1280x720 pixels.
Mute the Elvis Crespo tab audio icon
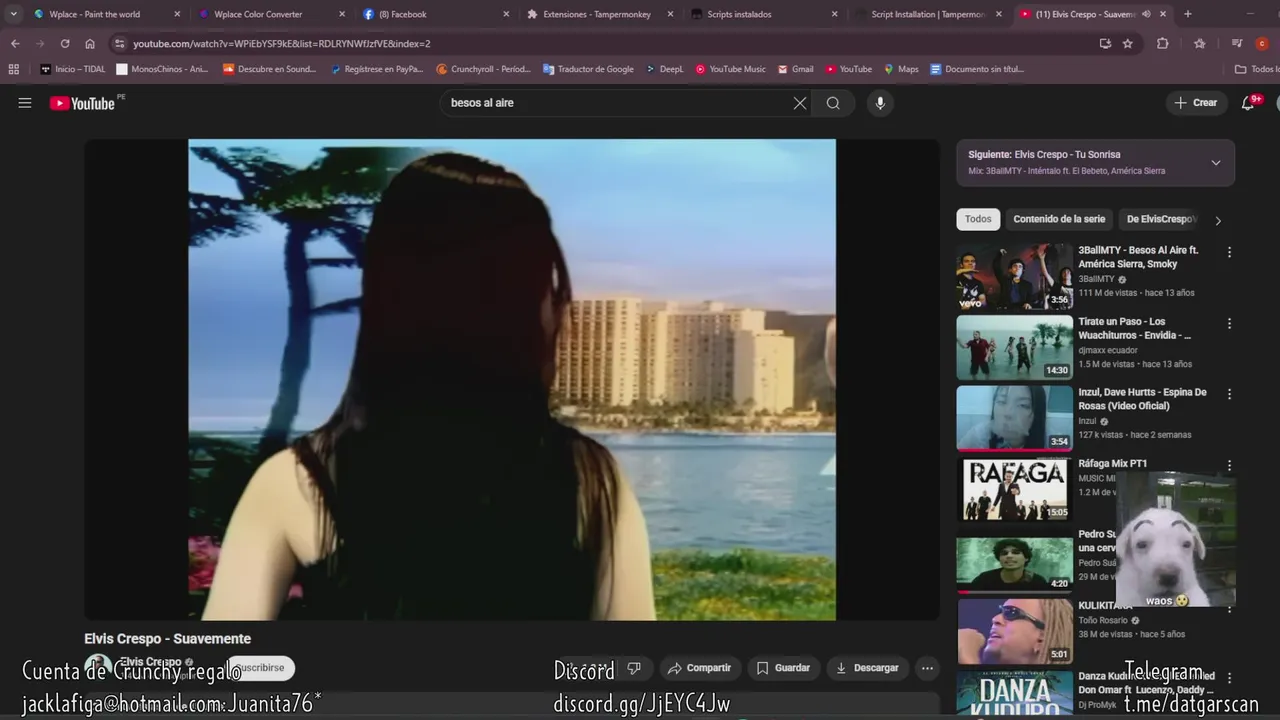point(1146,14)
